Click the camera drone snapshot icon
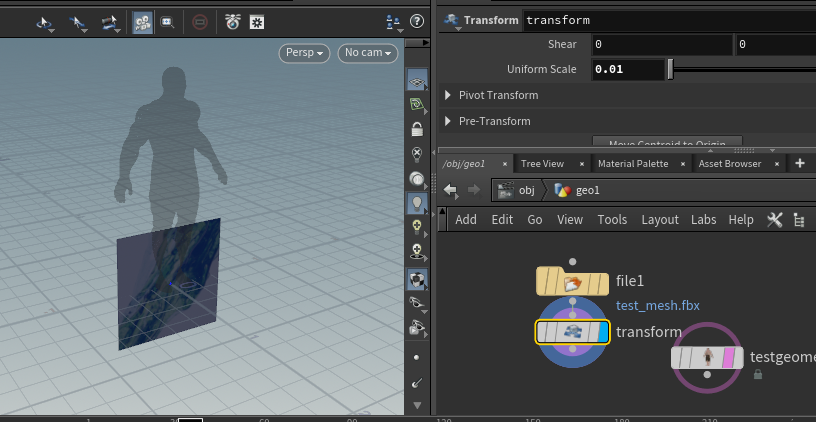The width and height of the screenshot is (816, 422). [233, 22]
